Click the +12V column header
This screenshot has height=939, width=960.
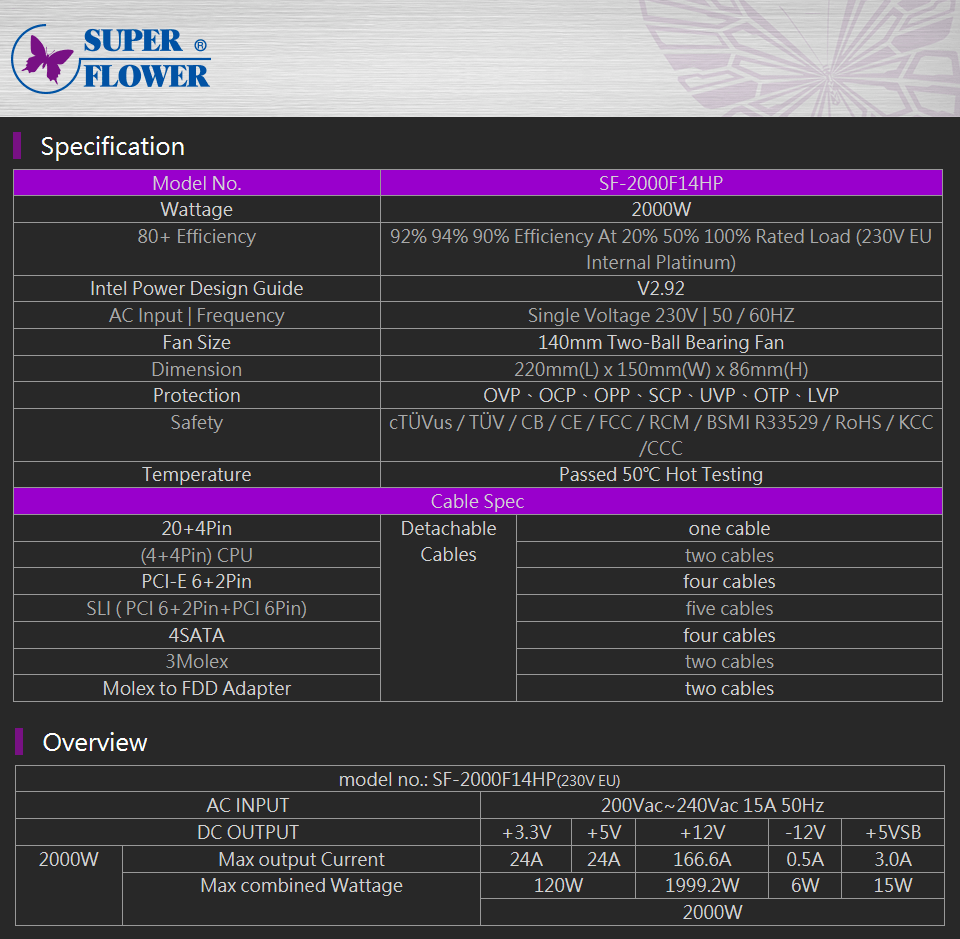click(702, 832)
